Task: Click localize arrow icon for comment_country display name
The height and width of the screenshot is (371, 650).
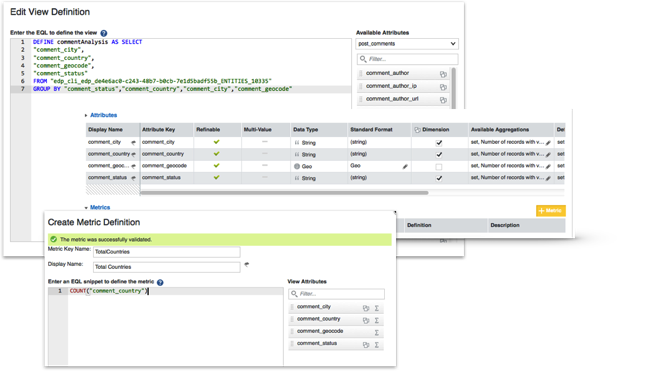Action: point(133,154)
